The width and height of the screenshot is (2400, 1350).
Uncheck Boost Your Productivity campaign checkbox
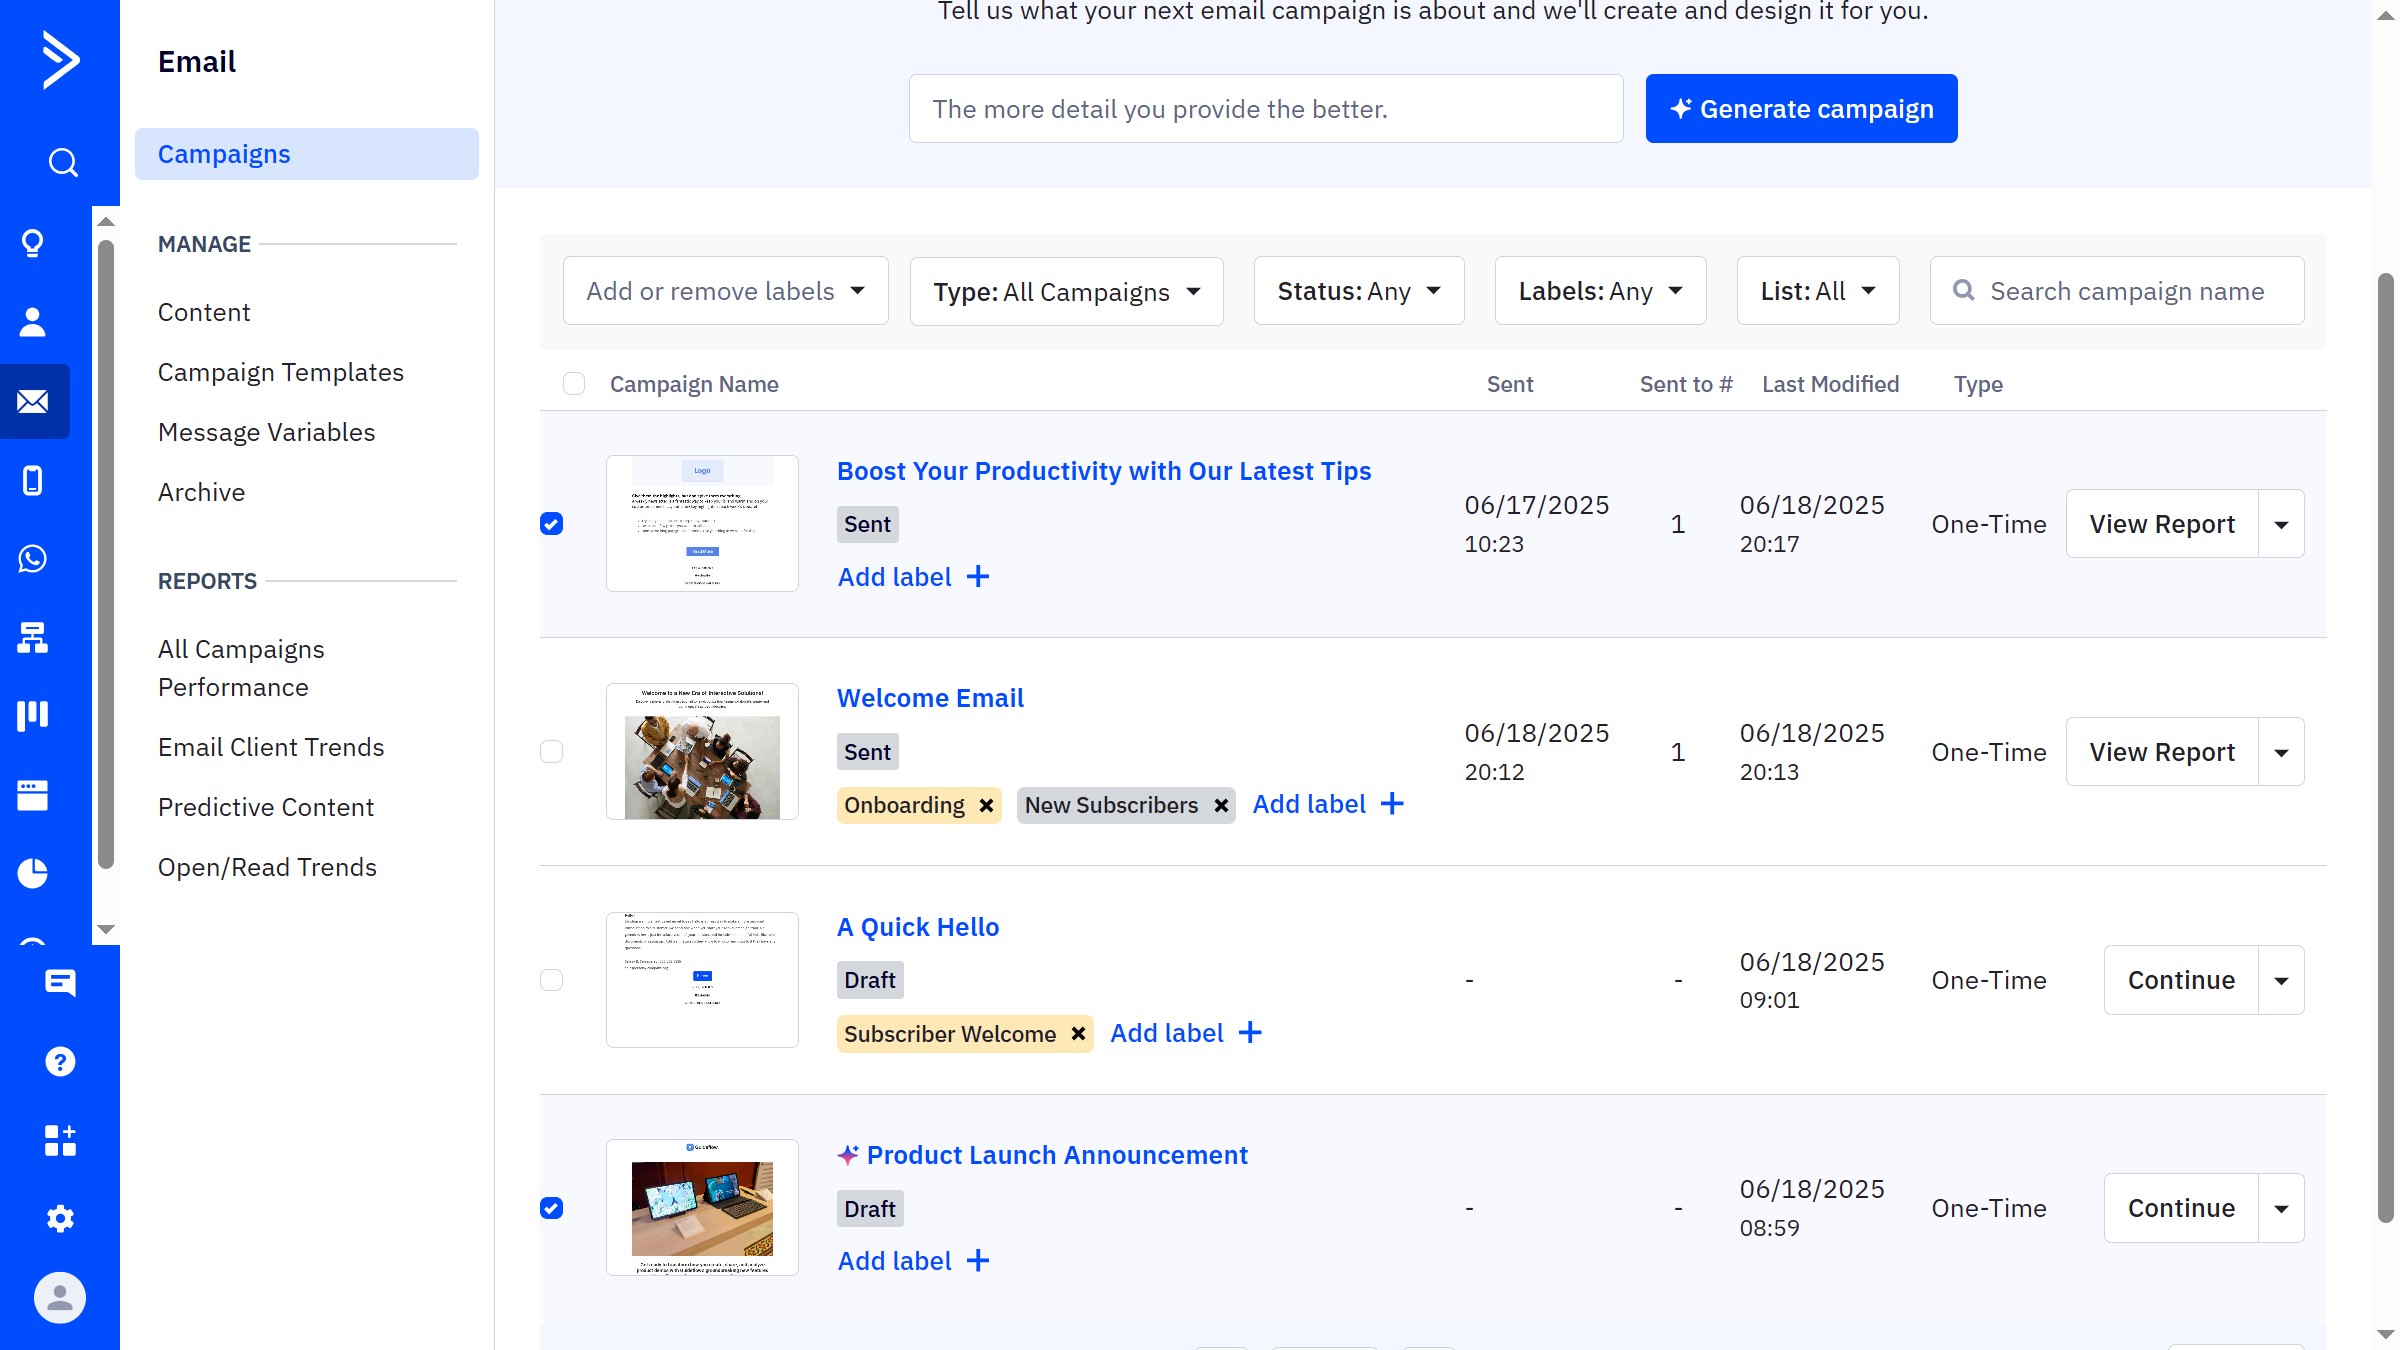pos(551,524)
